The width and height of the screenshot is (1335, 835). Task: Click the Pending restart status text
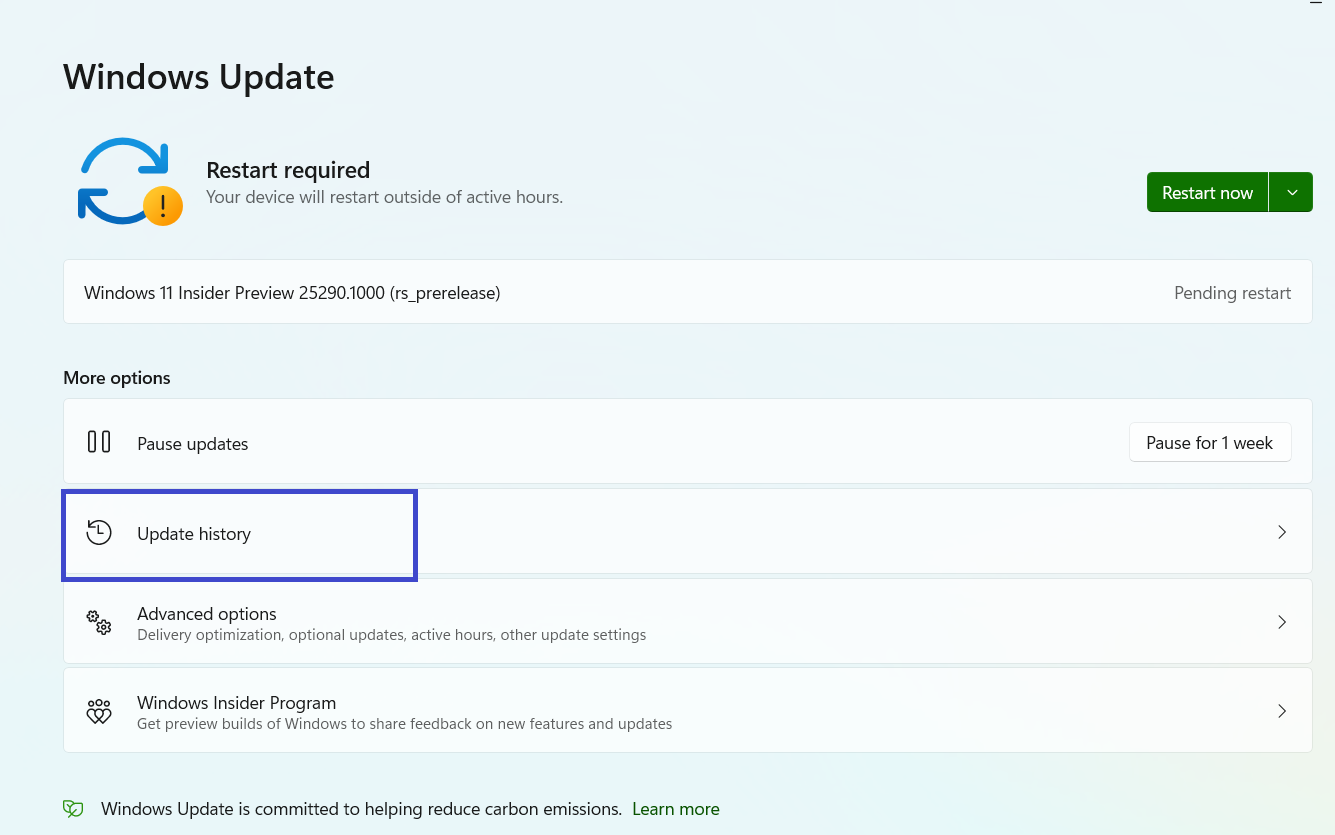tap(1232, 293)
